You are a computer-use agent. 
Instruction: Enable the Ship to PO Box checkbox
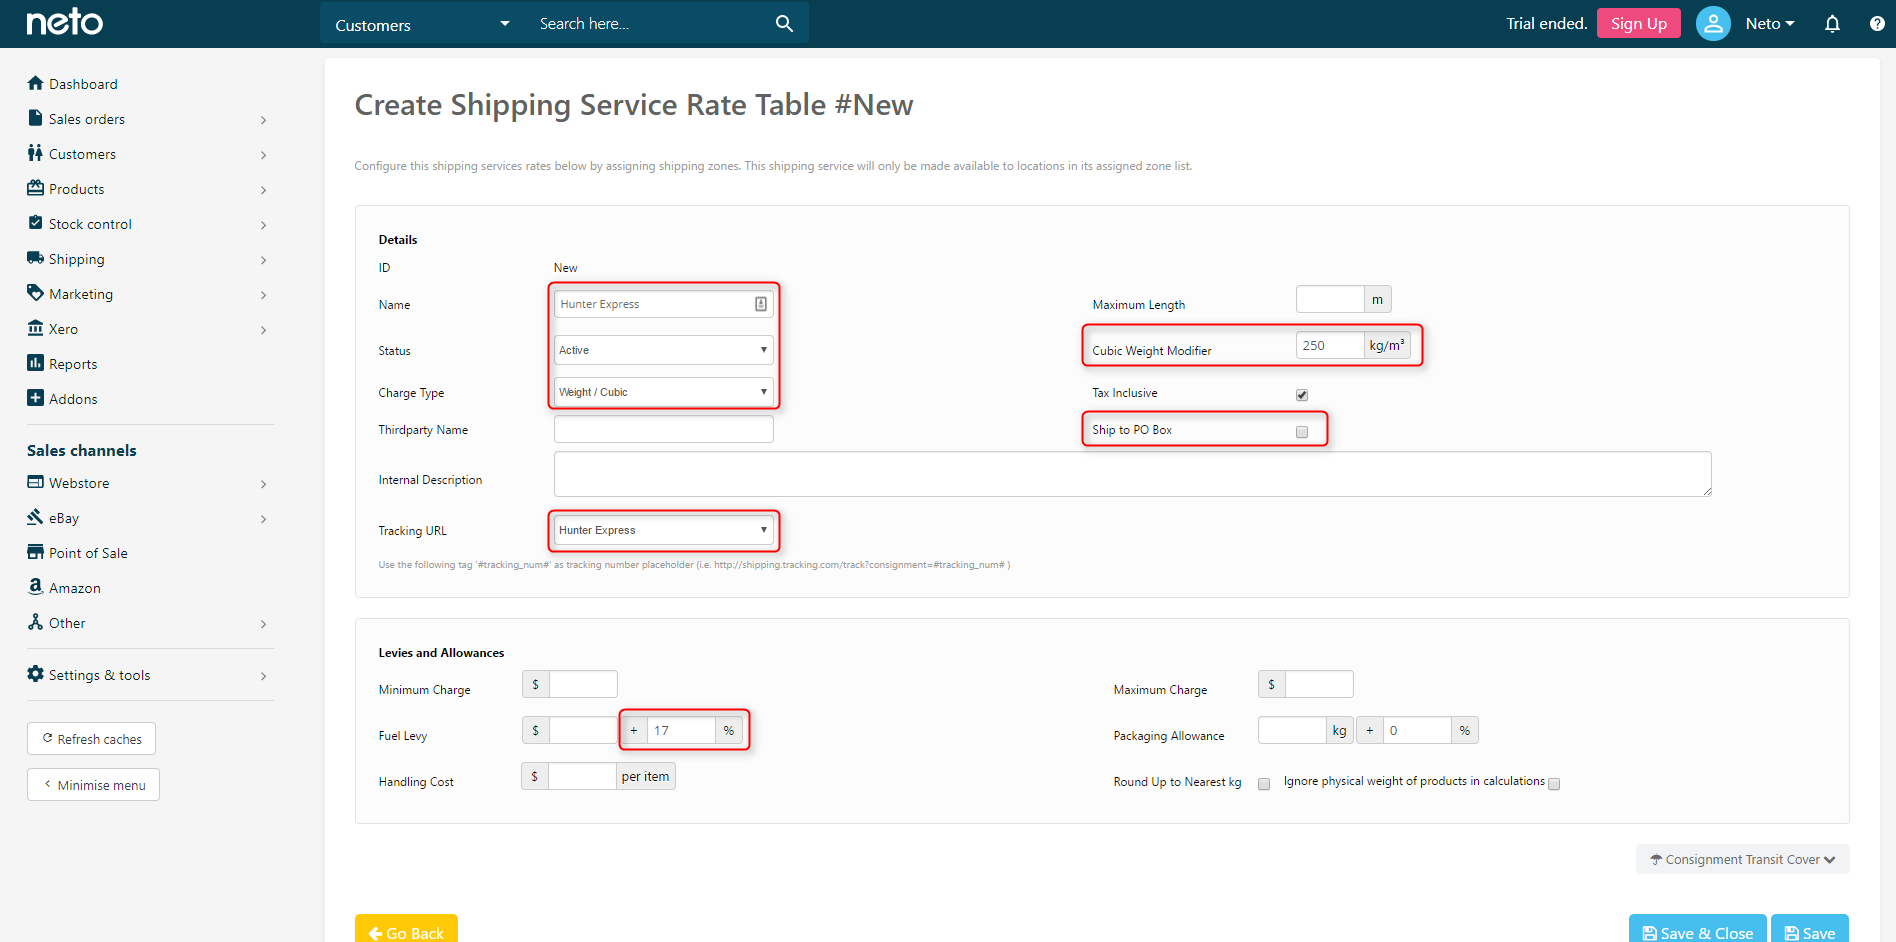coord(1302,432)
